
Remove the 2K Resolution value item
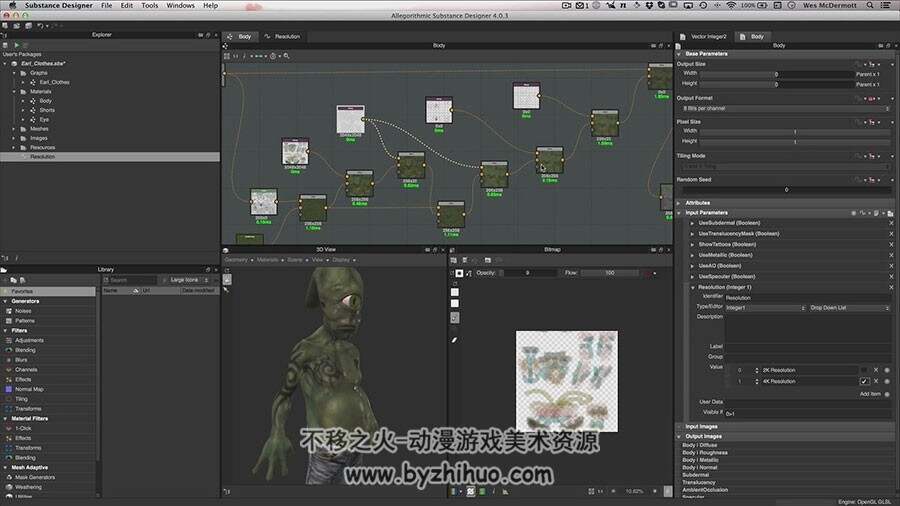coord(876,370)
